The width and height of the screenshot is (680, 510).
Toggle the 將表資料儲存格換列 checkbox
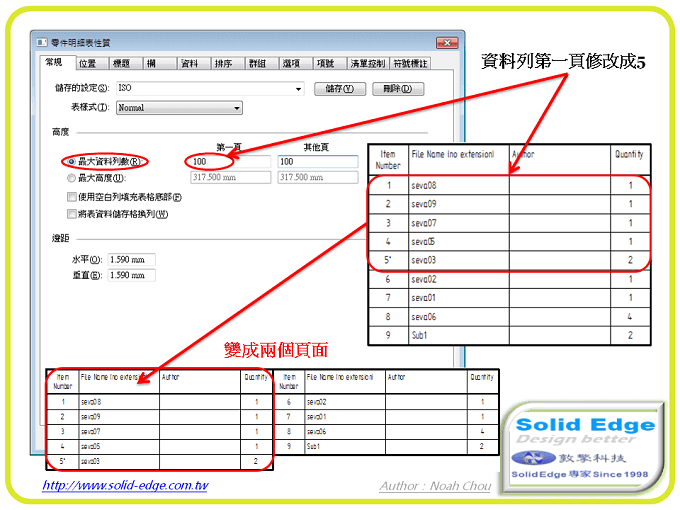tap(71, 213)
